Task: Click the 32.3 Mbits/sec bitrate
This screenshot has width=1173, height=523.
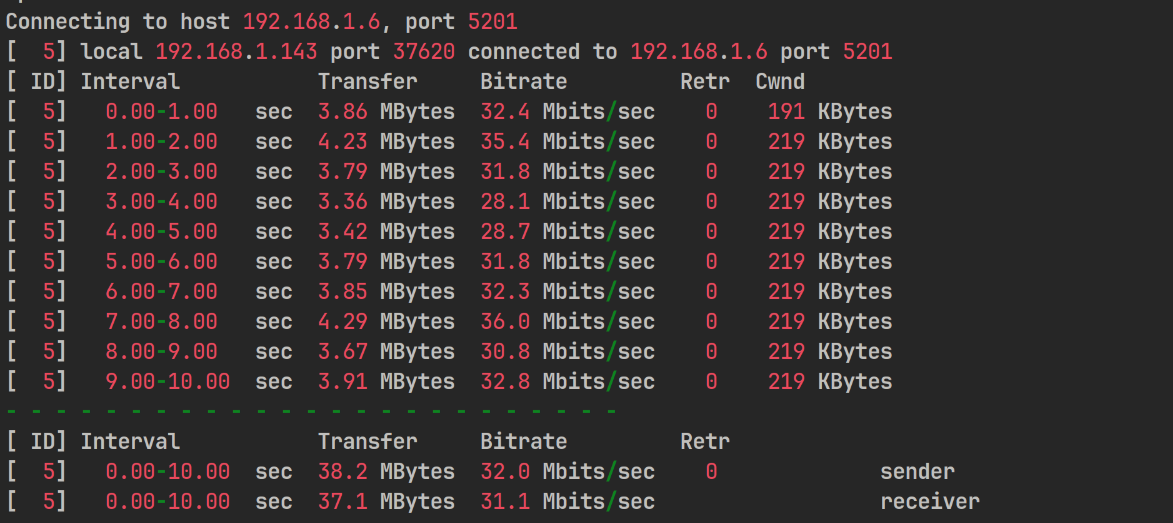Action: tap(568, 291)
